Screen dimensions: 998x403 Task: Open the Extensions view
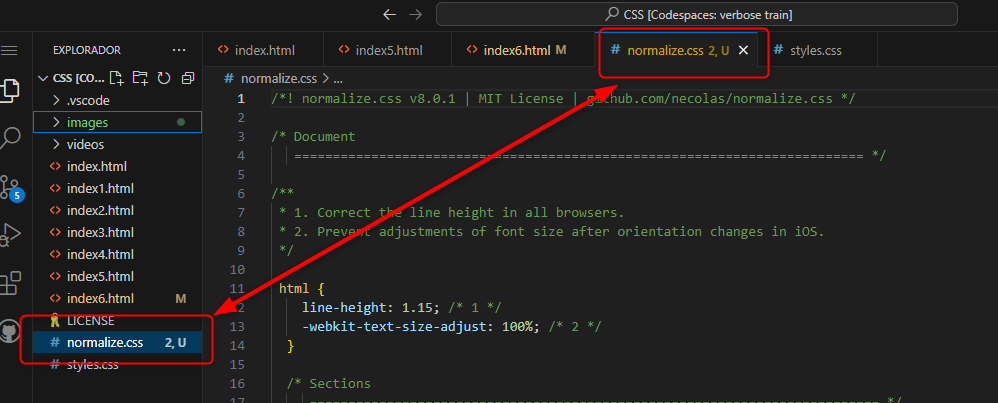tap(10, 282)
